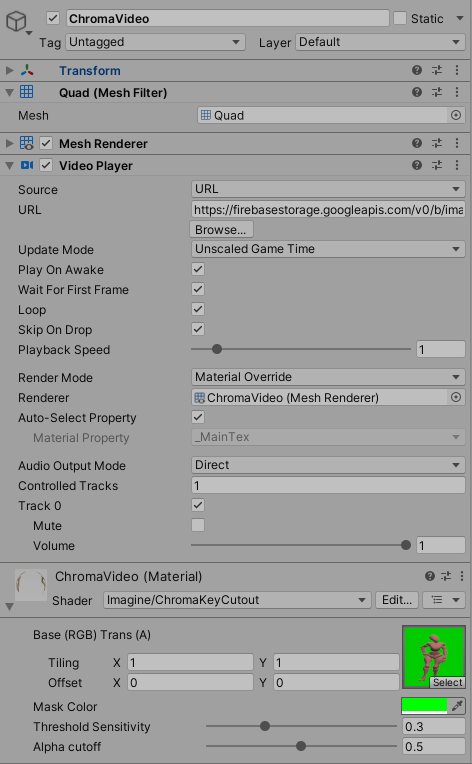Uncheck the Loop option
The width and height of the screenshot is (472, 764).
(x=198, y=309)
